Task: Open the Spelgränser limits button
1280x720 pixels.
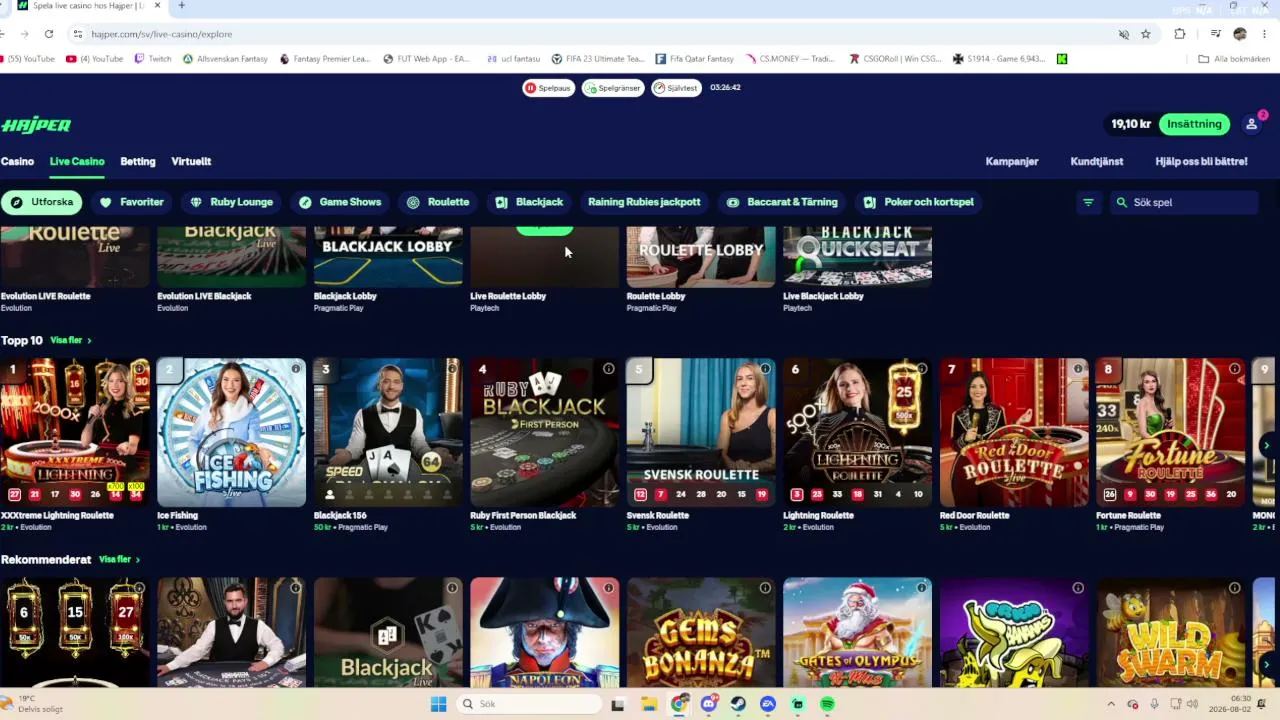Action: tap(613, 88)
